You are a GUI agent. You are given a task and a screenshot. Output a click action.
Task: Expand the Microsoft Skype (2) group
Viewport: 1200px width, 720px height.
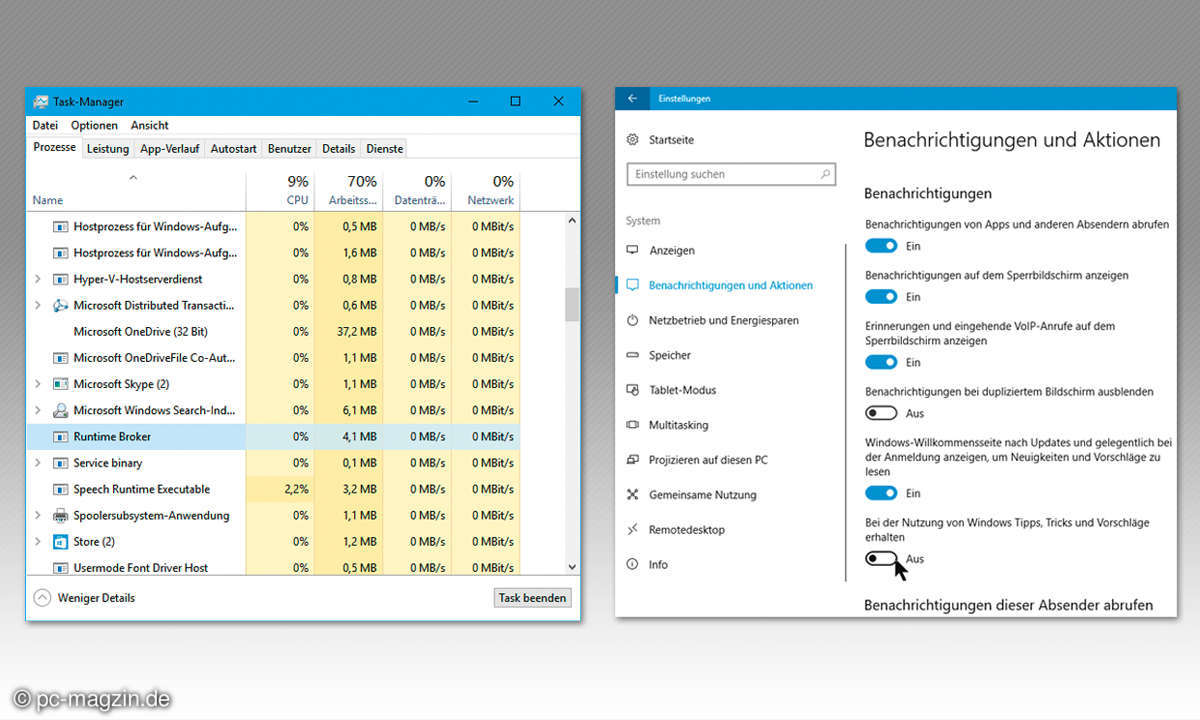pos(38,384)
